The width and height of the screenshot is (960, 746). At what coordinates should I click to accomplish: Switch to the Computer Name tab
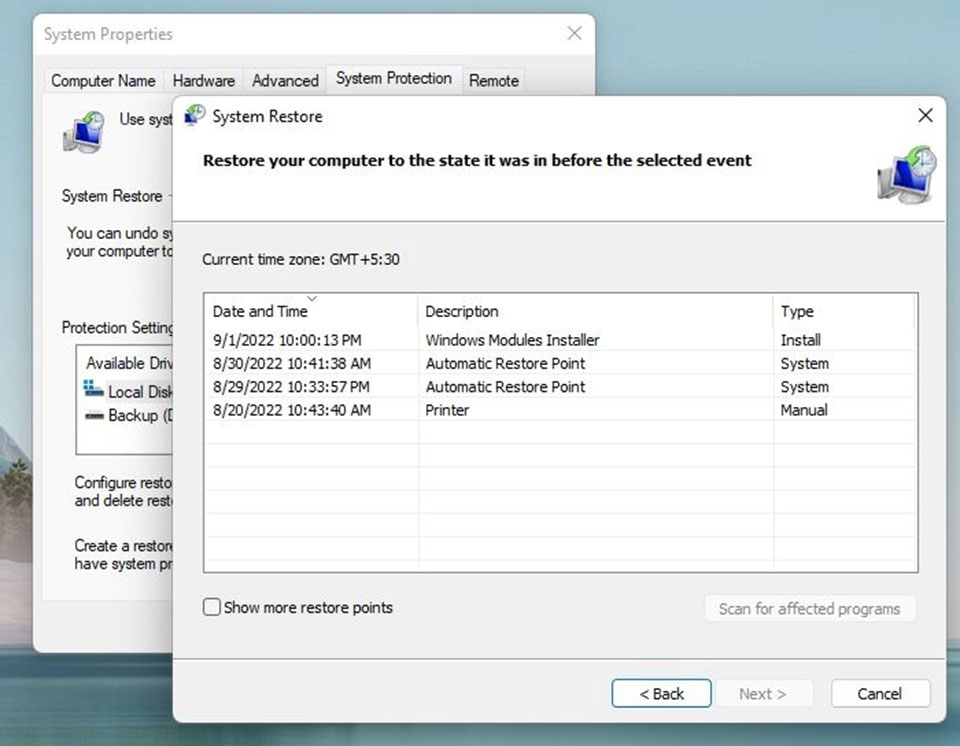[103, 80]
